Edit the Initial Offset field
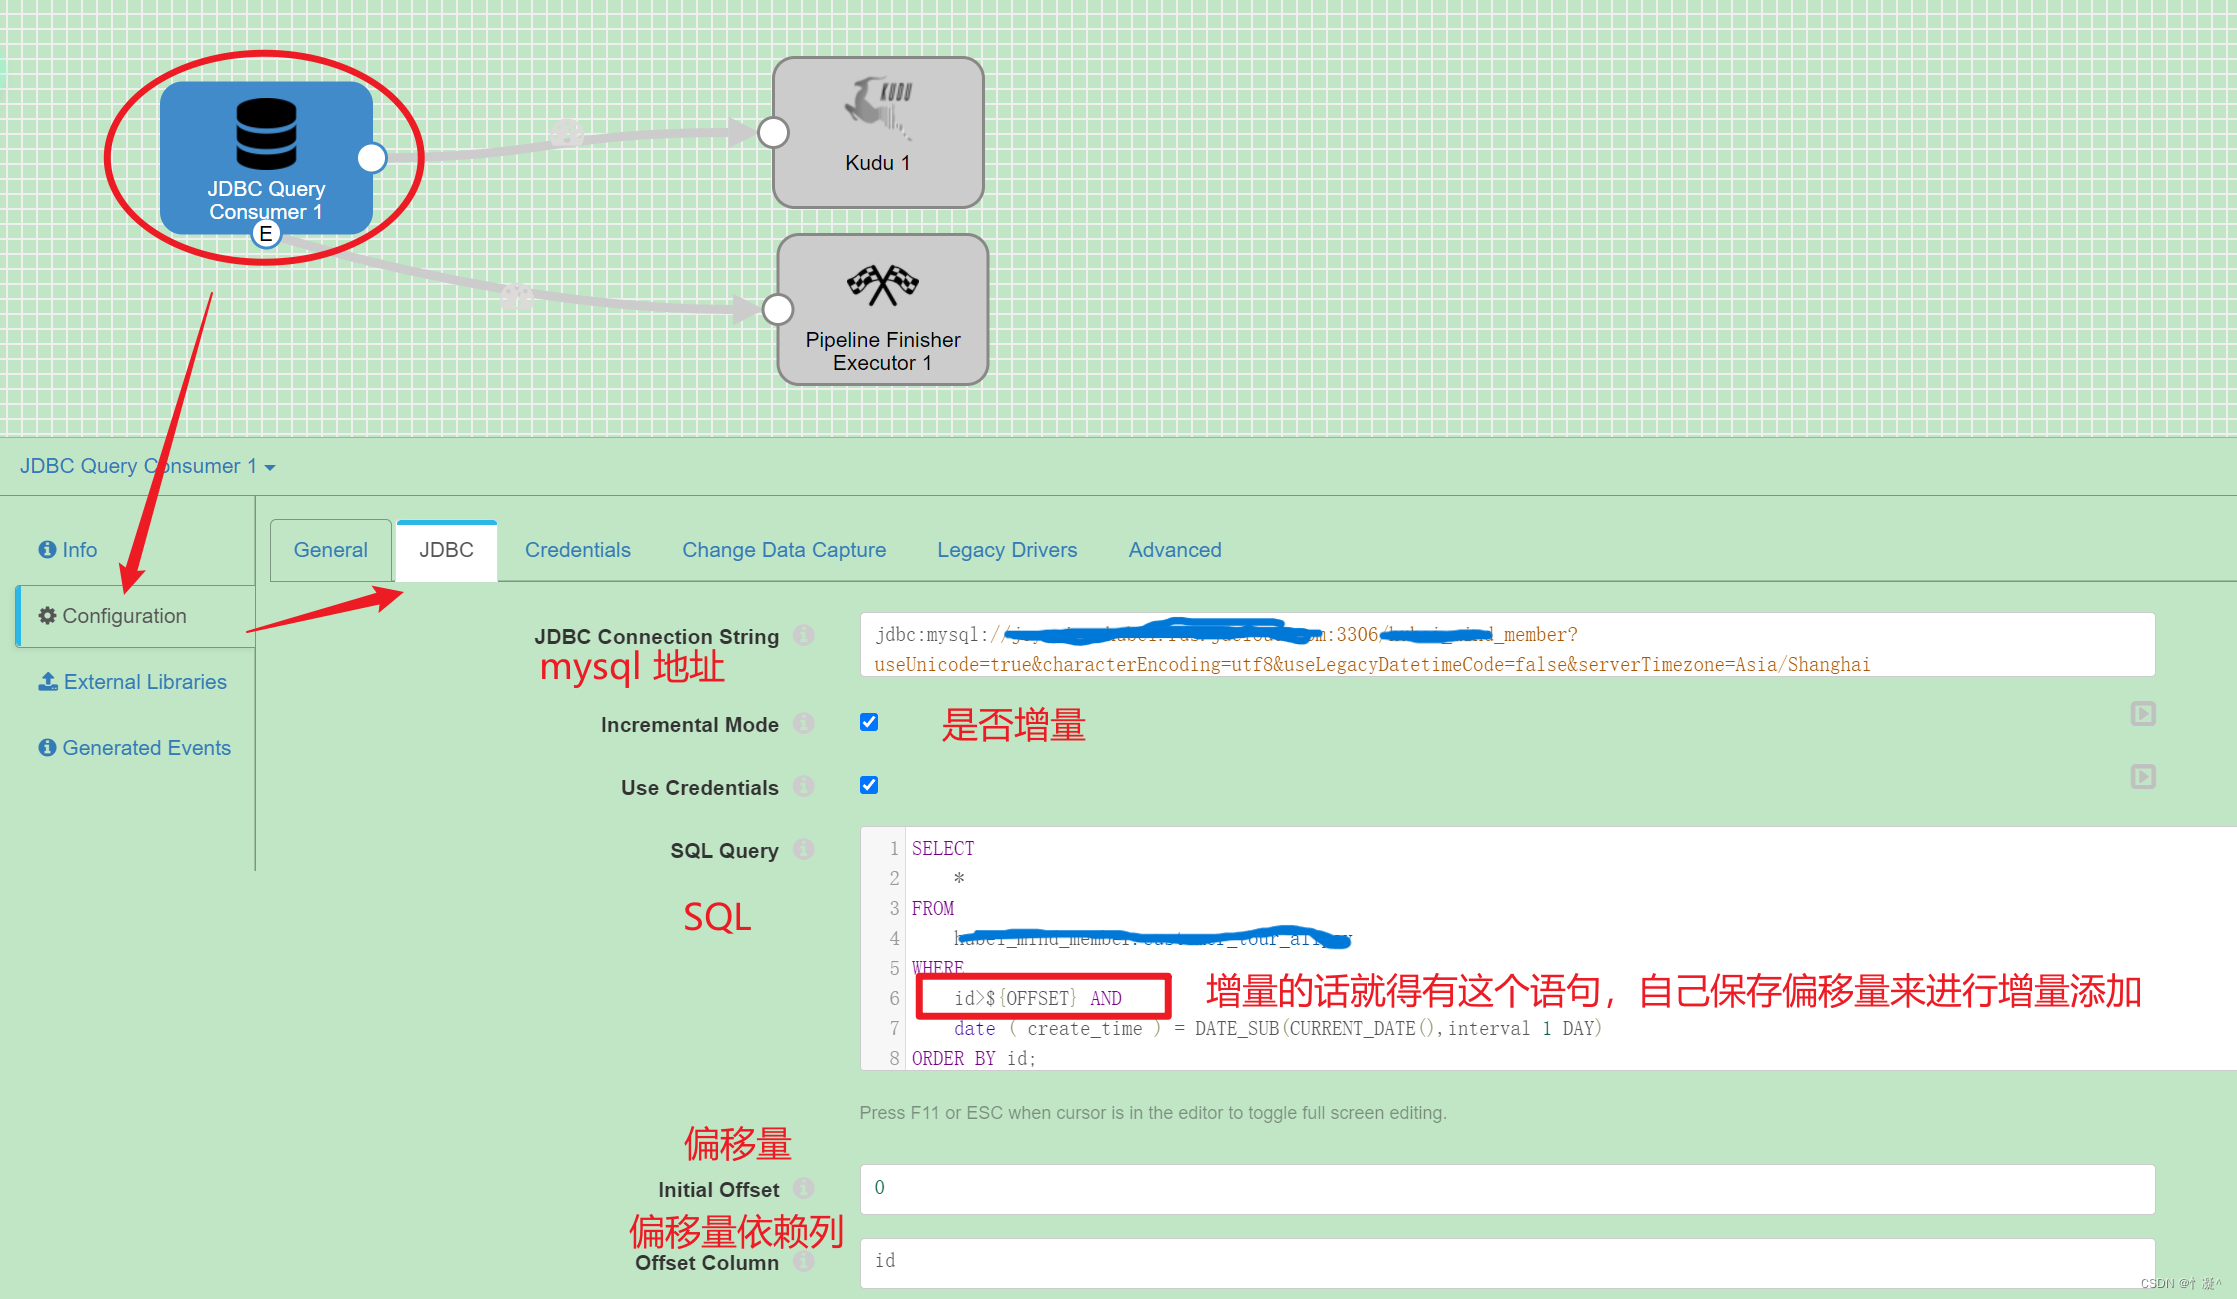This screenshot has height=1299, width=2237. [x=1507, y=1189]
